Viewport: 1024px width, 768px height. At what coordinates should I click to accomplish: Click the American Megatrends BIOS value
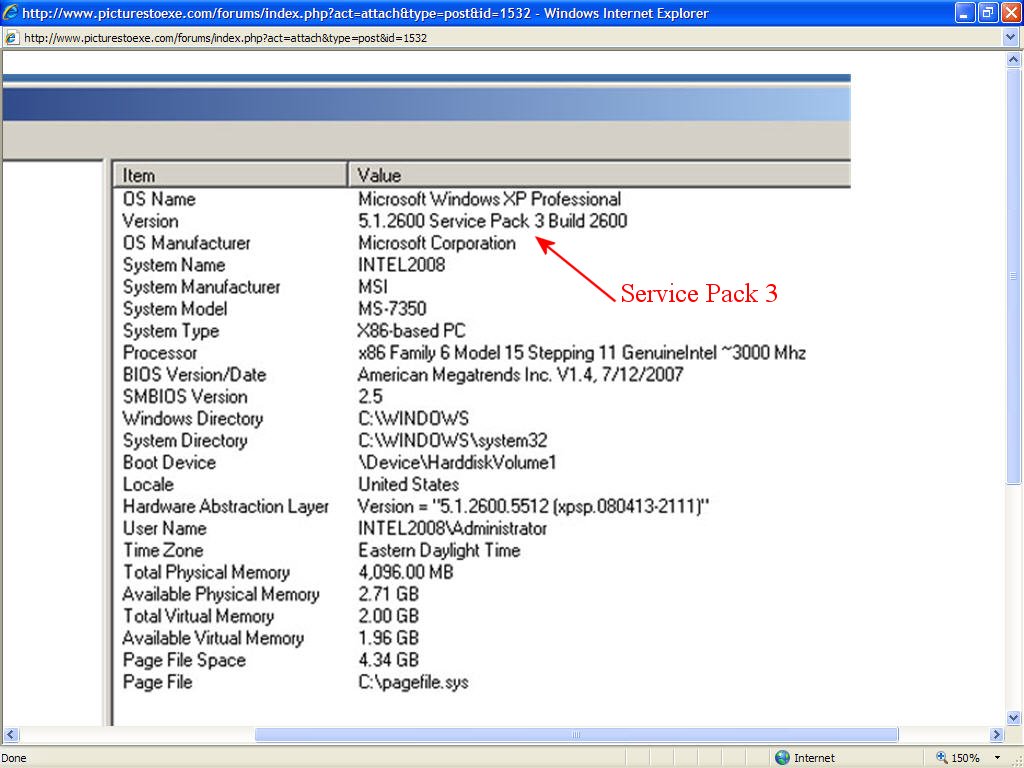(x=520, y=374)
